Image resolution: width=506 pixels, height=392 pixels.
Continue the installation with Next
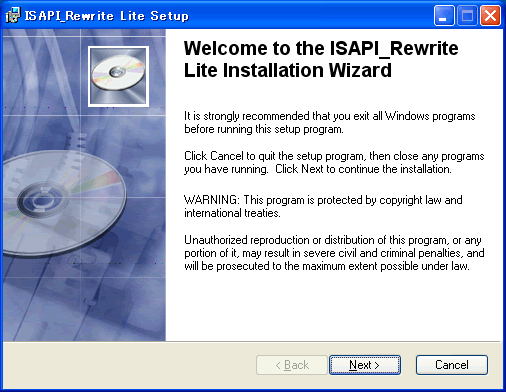(365, 365)
